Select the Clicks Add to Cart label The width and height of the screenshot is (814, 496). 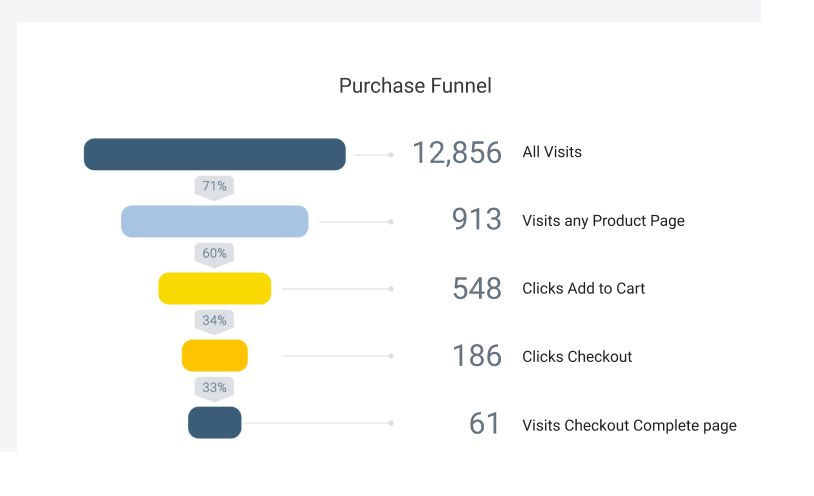[x=584, y=288]
